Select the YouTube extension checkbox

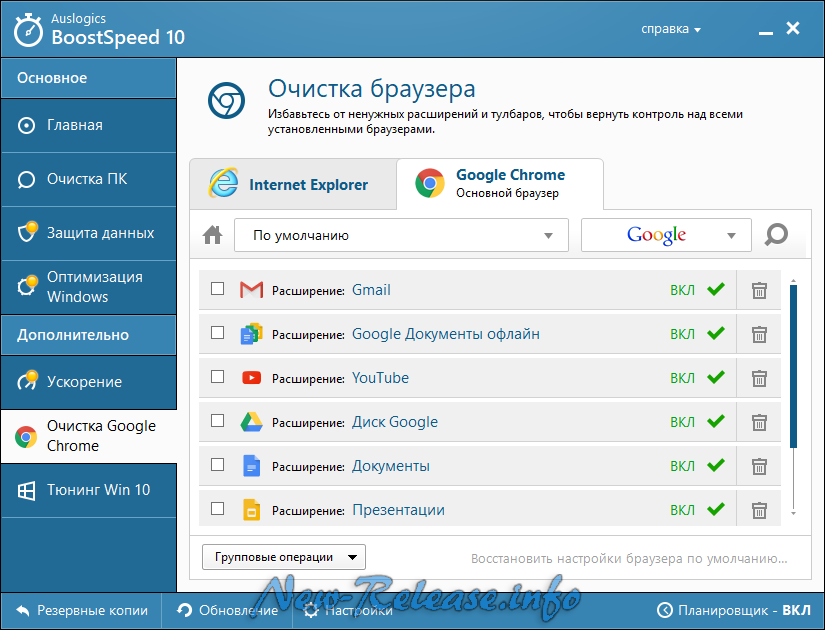tap(217, 376)
